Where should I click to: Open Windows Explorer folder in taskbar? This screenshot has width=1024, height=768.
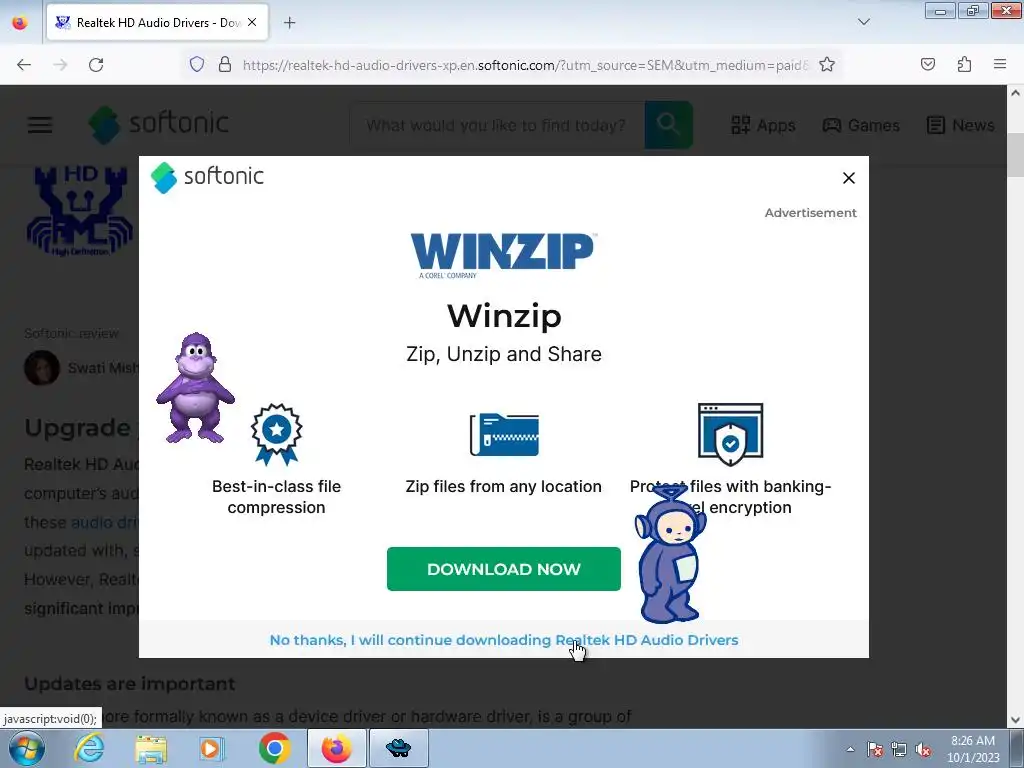point(151,748)
